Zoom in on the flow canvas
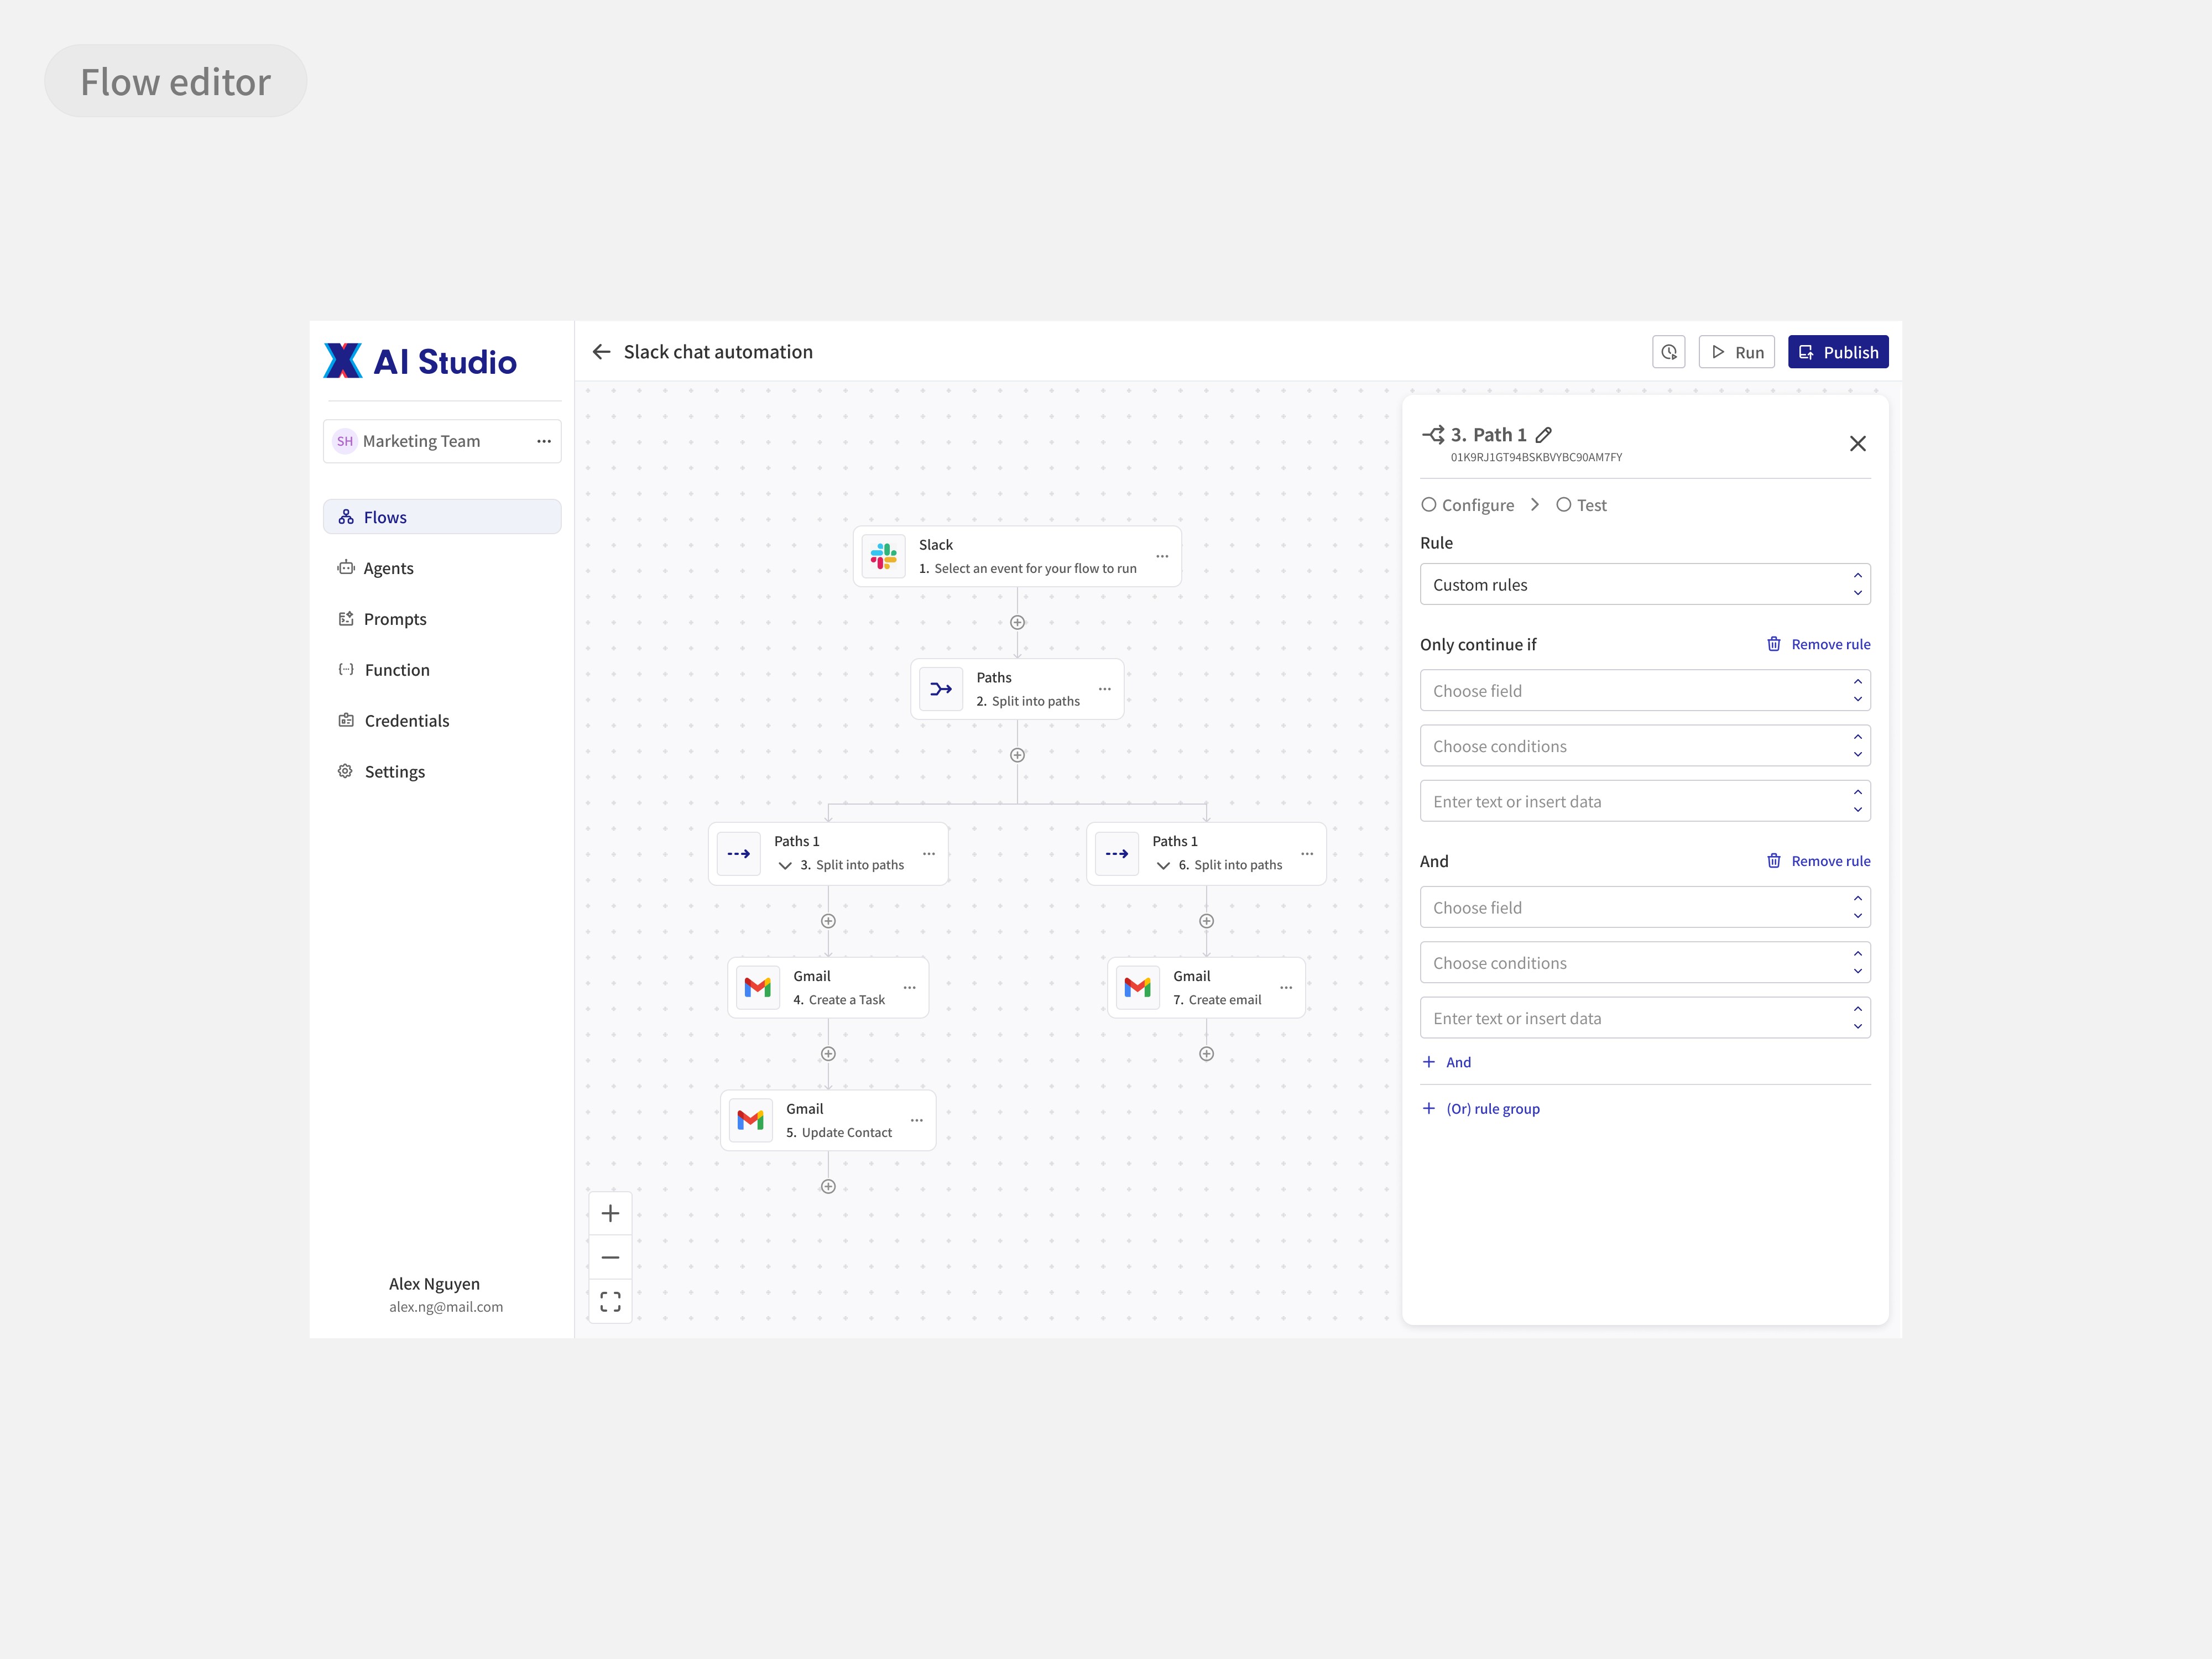This screenshot has height=1659, width=2212. (610, 1214)
